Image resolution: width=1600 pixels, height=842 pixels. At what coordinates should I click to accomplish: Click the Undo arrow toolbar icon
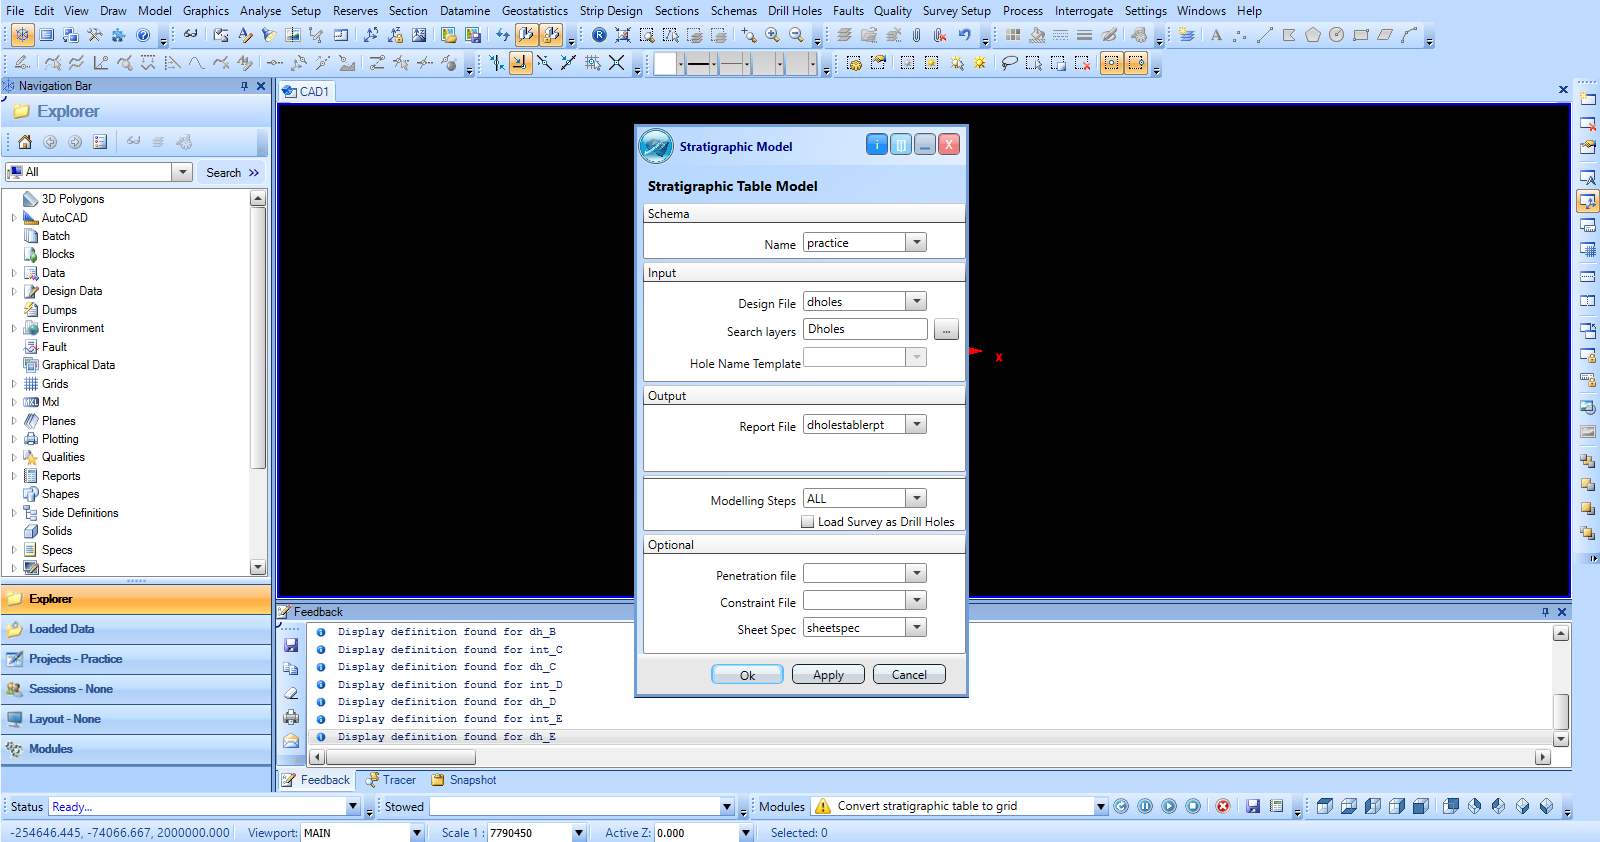[964, 35]
